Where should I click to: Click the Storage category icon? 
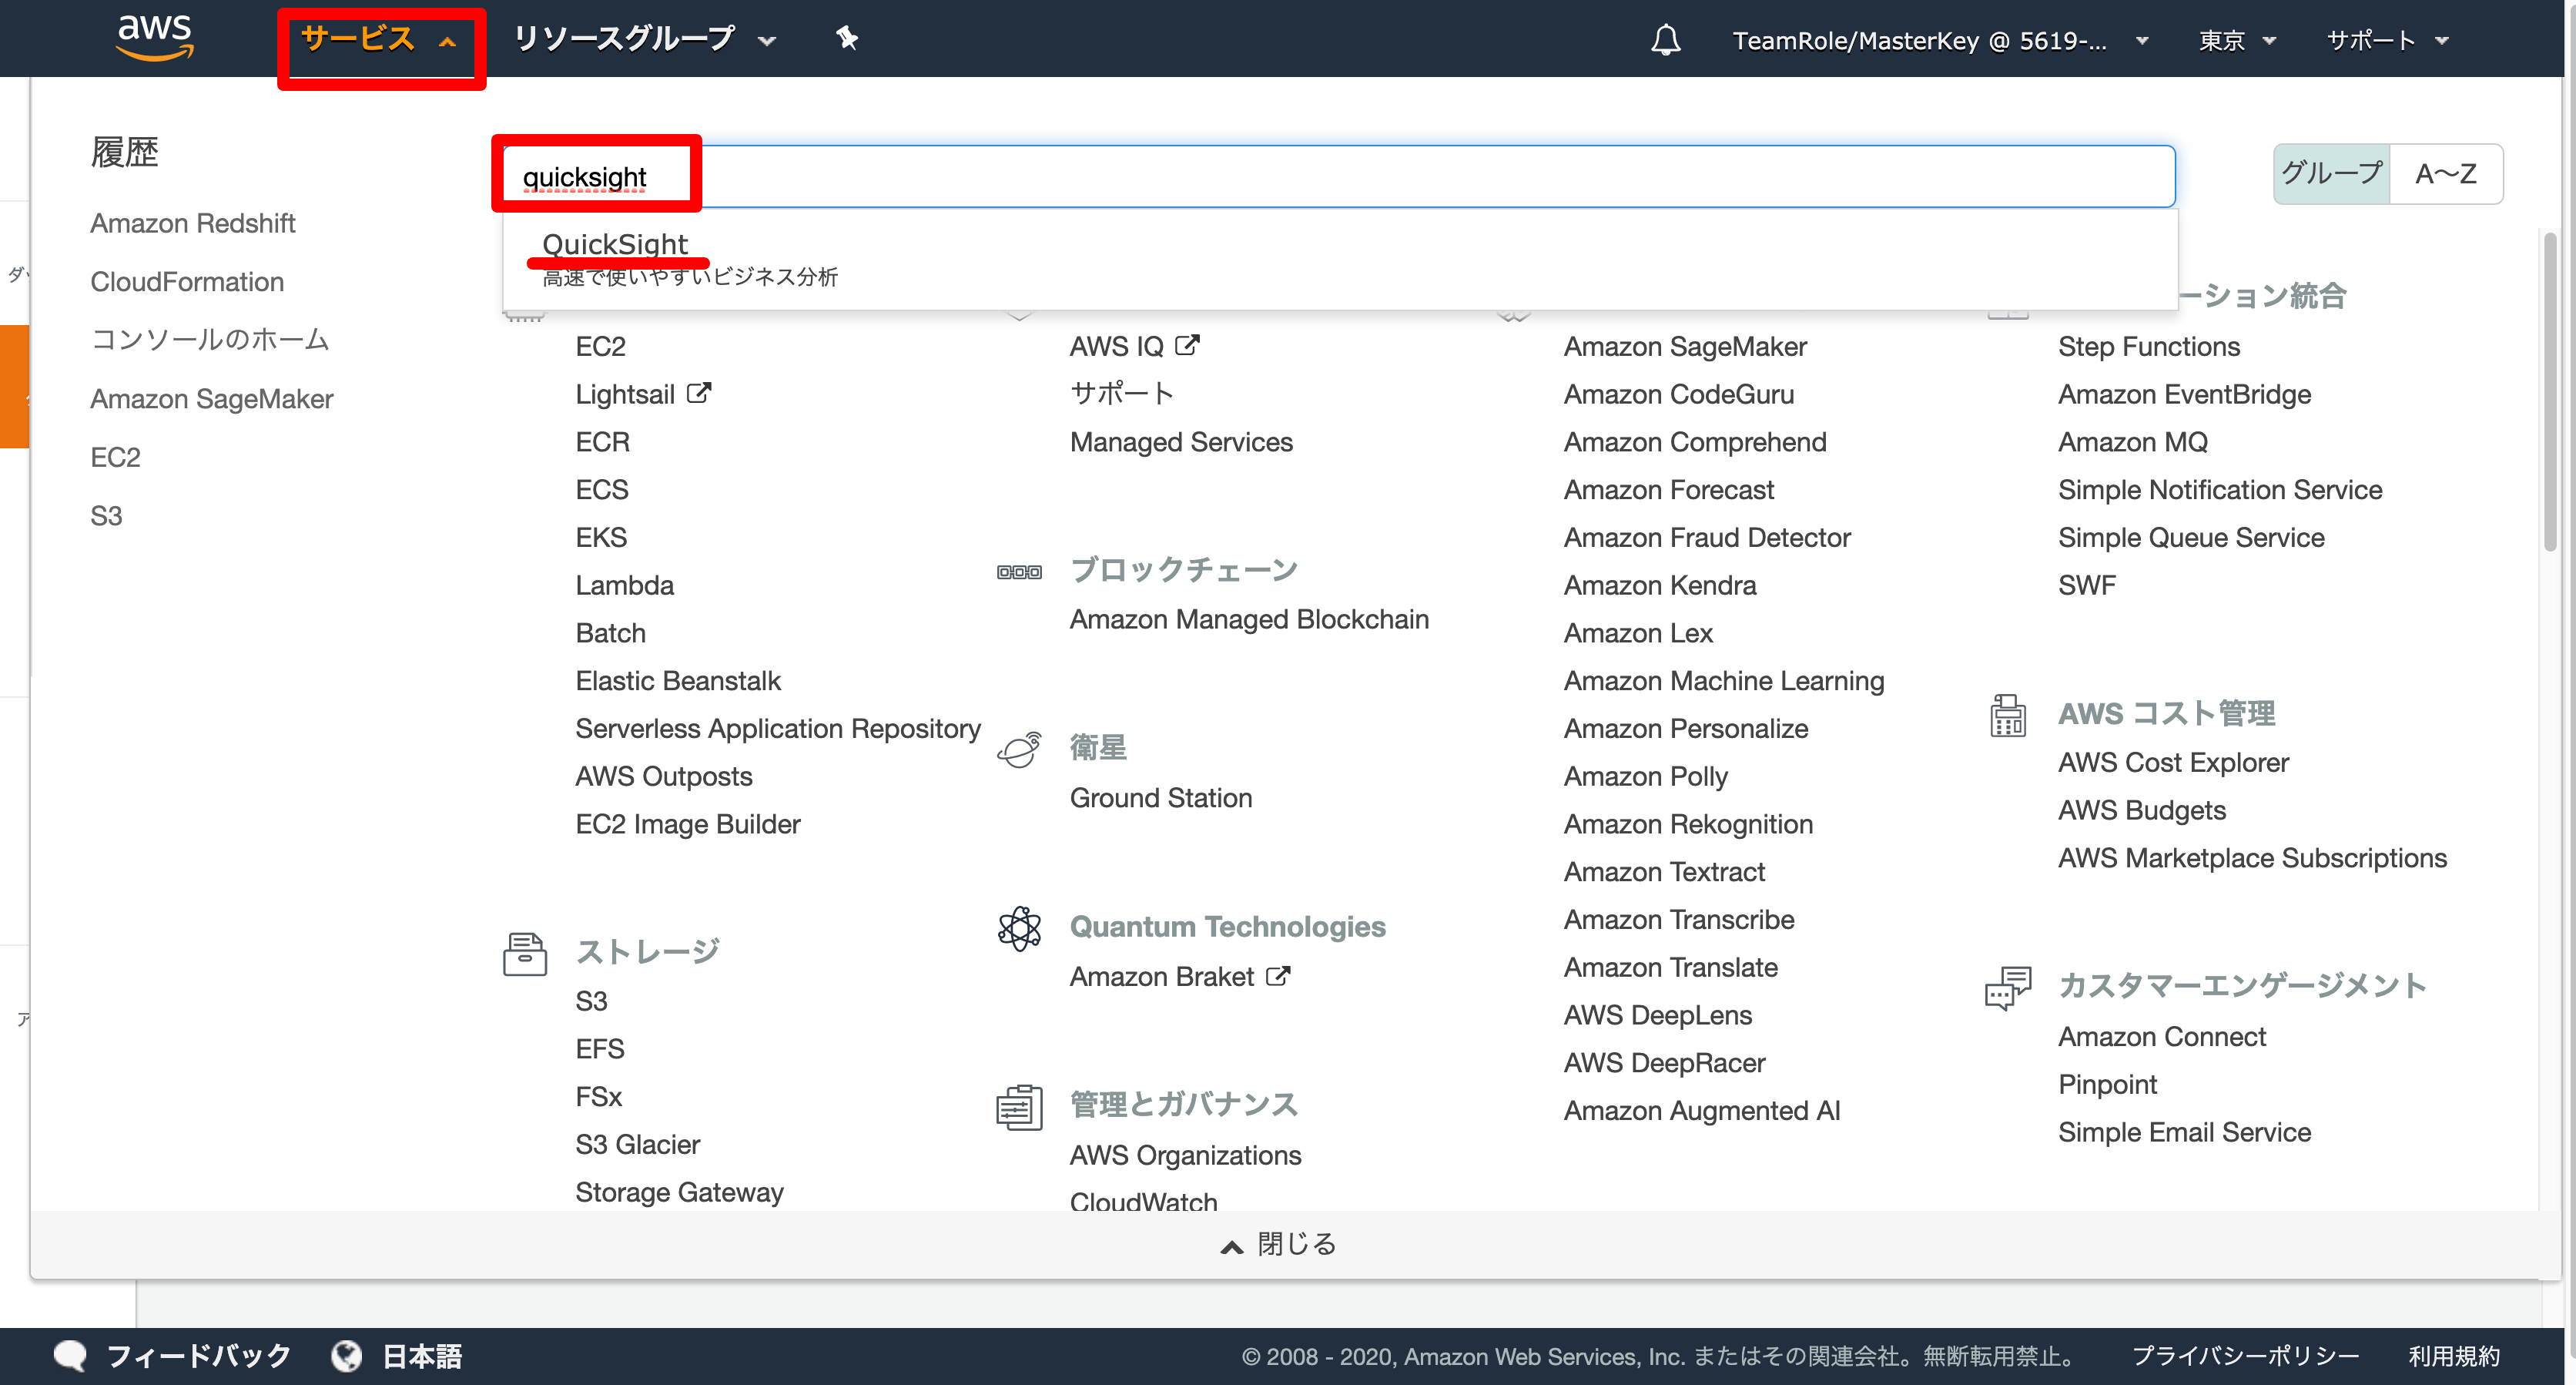point(525,953)
